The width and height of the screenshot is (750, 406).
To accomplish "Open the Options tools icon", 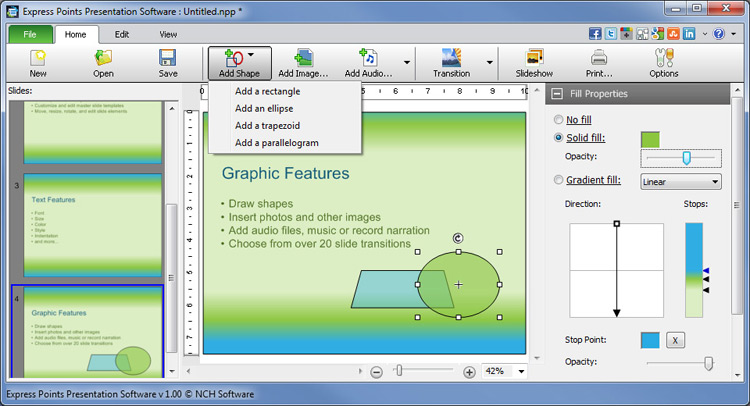I will pos(663,58).
